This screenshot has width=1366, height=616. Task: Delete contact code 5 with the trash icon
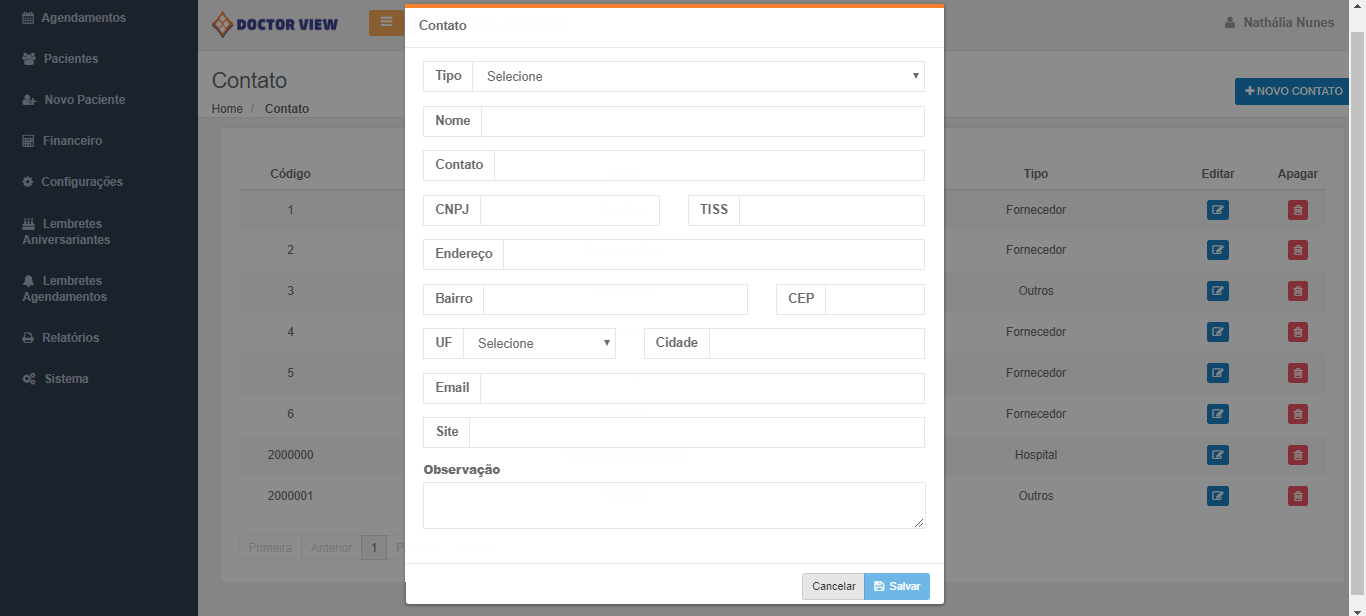1297,373
